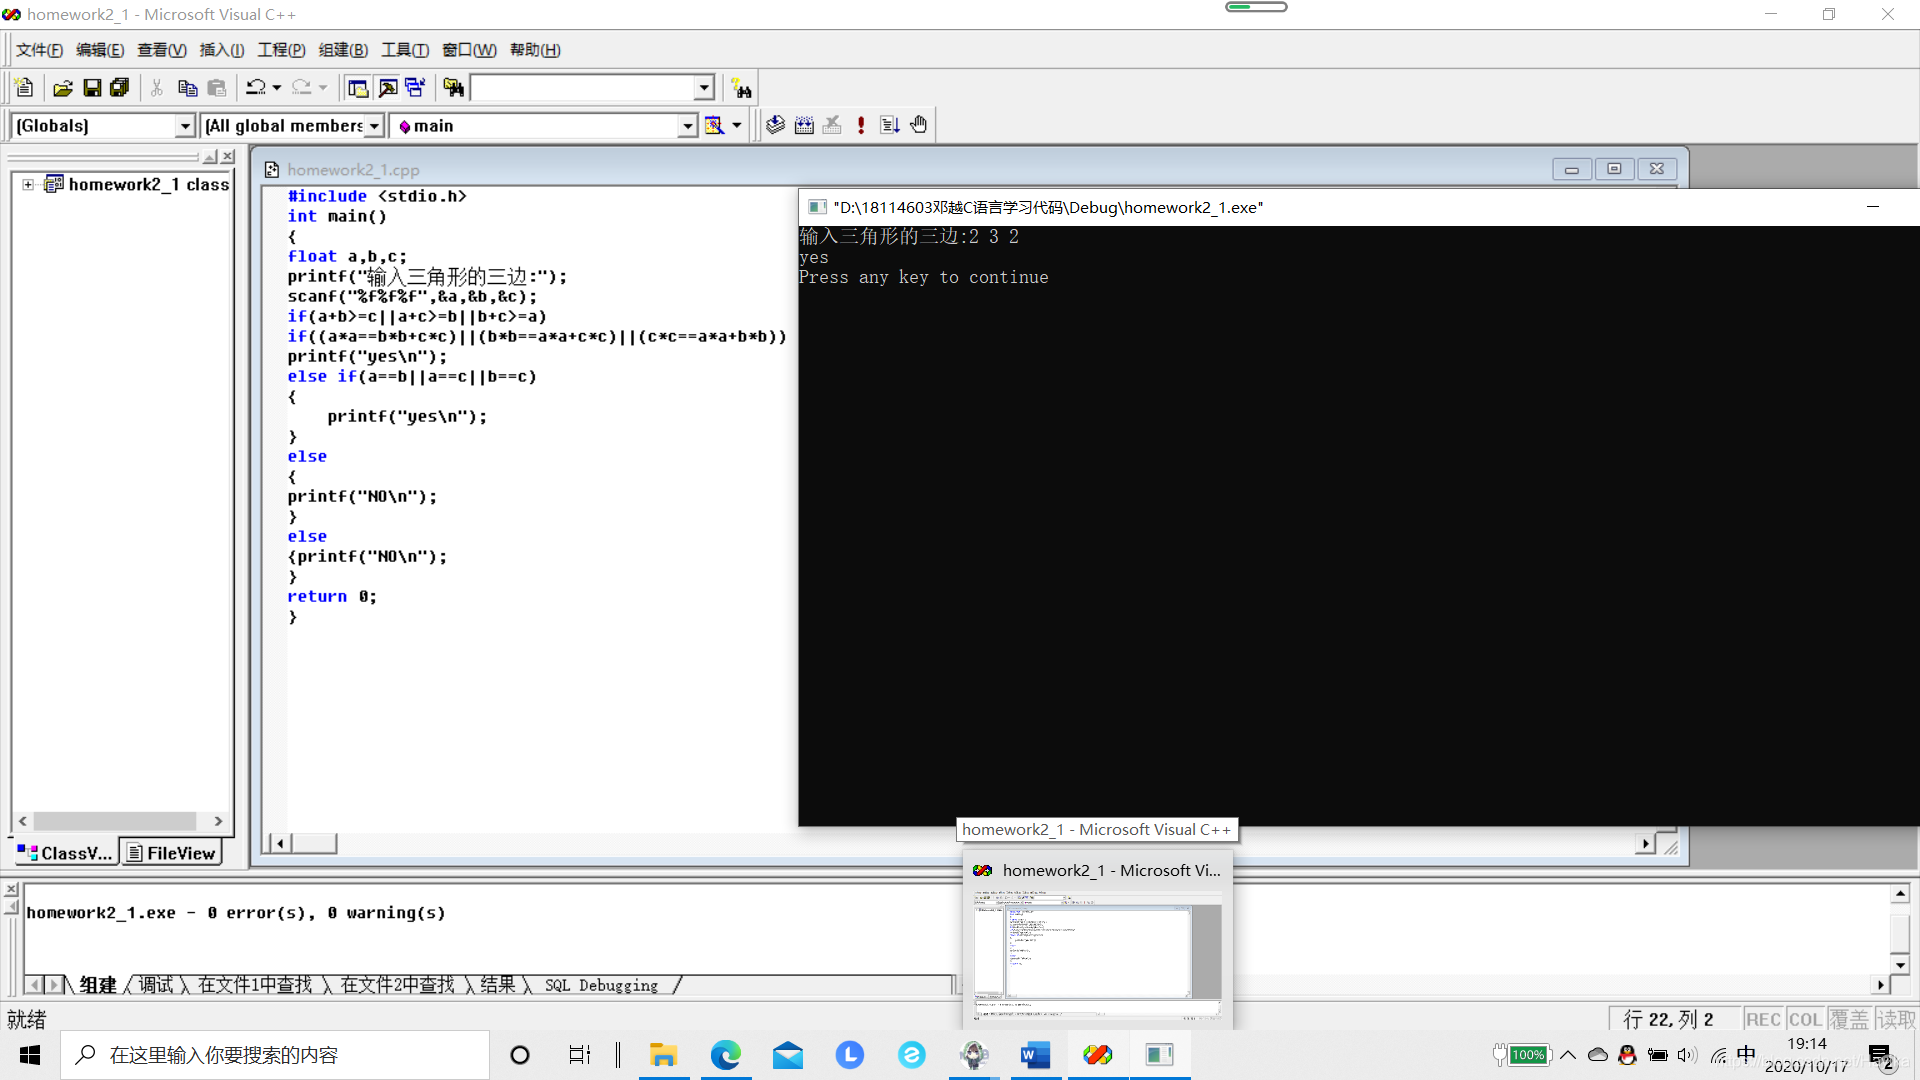Image resolution: width=1920 pixels, height=1080 pixels.
Task: Click into the Find text field
Action: click(x=583, y=88)
